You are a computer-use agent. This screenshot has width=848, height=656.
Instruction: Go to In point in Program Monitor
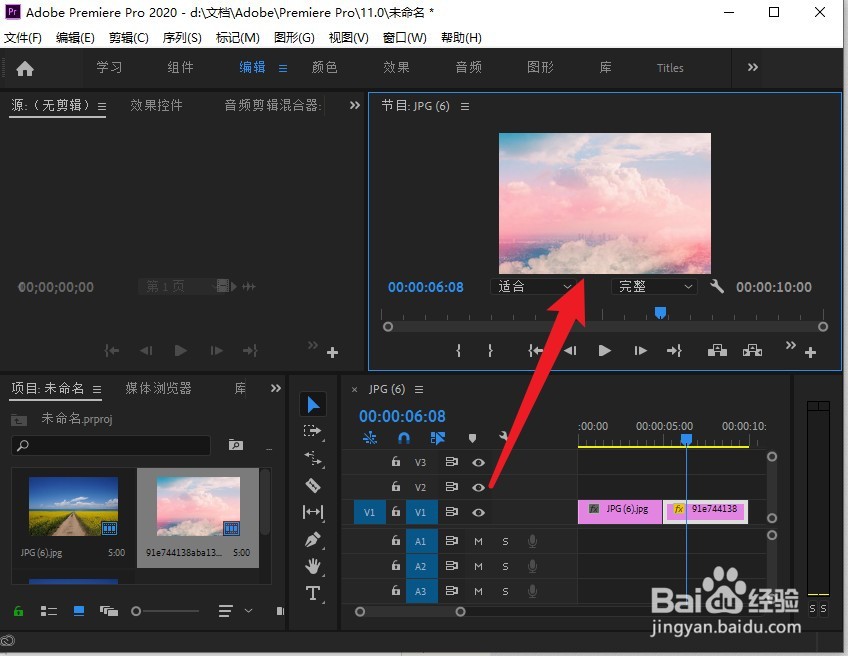pyautogui.click(x=535, y=351)
